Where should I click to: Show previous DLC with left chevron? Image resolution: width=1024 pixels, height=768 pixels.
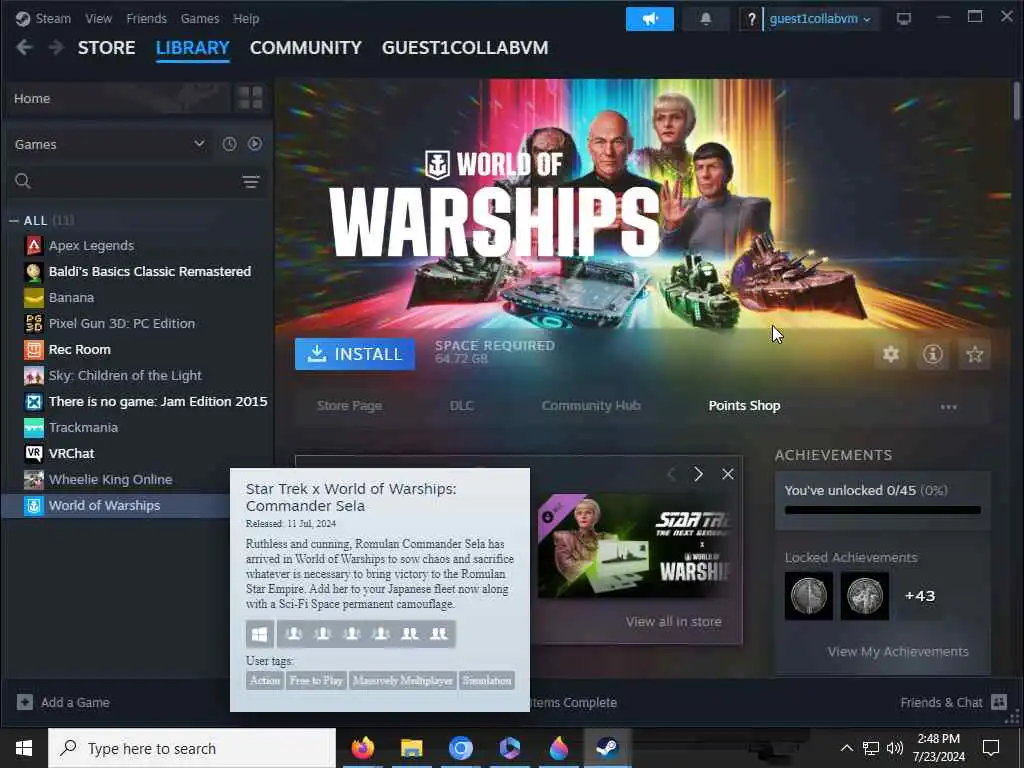tap(671, 474)
